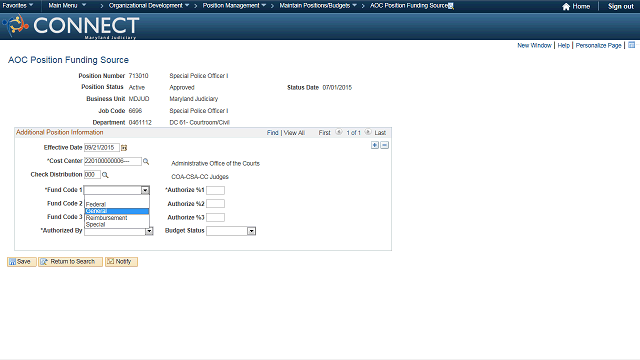Click the Status Date value 07/01/2015
This screenshot has width=640, height=360.
click(337, 87)
